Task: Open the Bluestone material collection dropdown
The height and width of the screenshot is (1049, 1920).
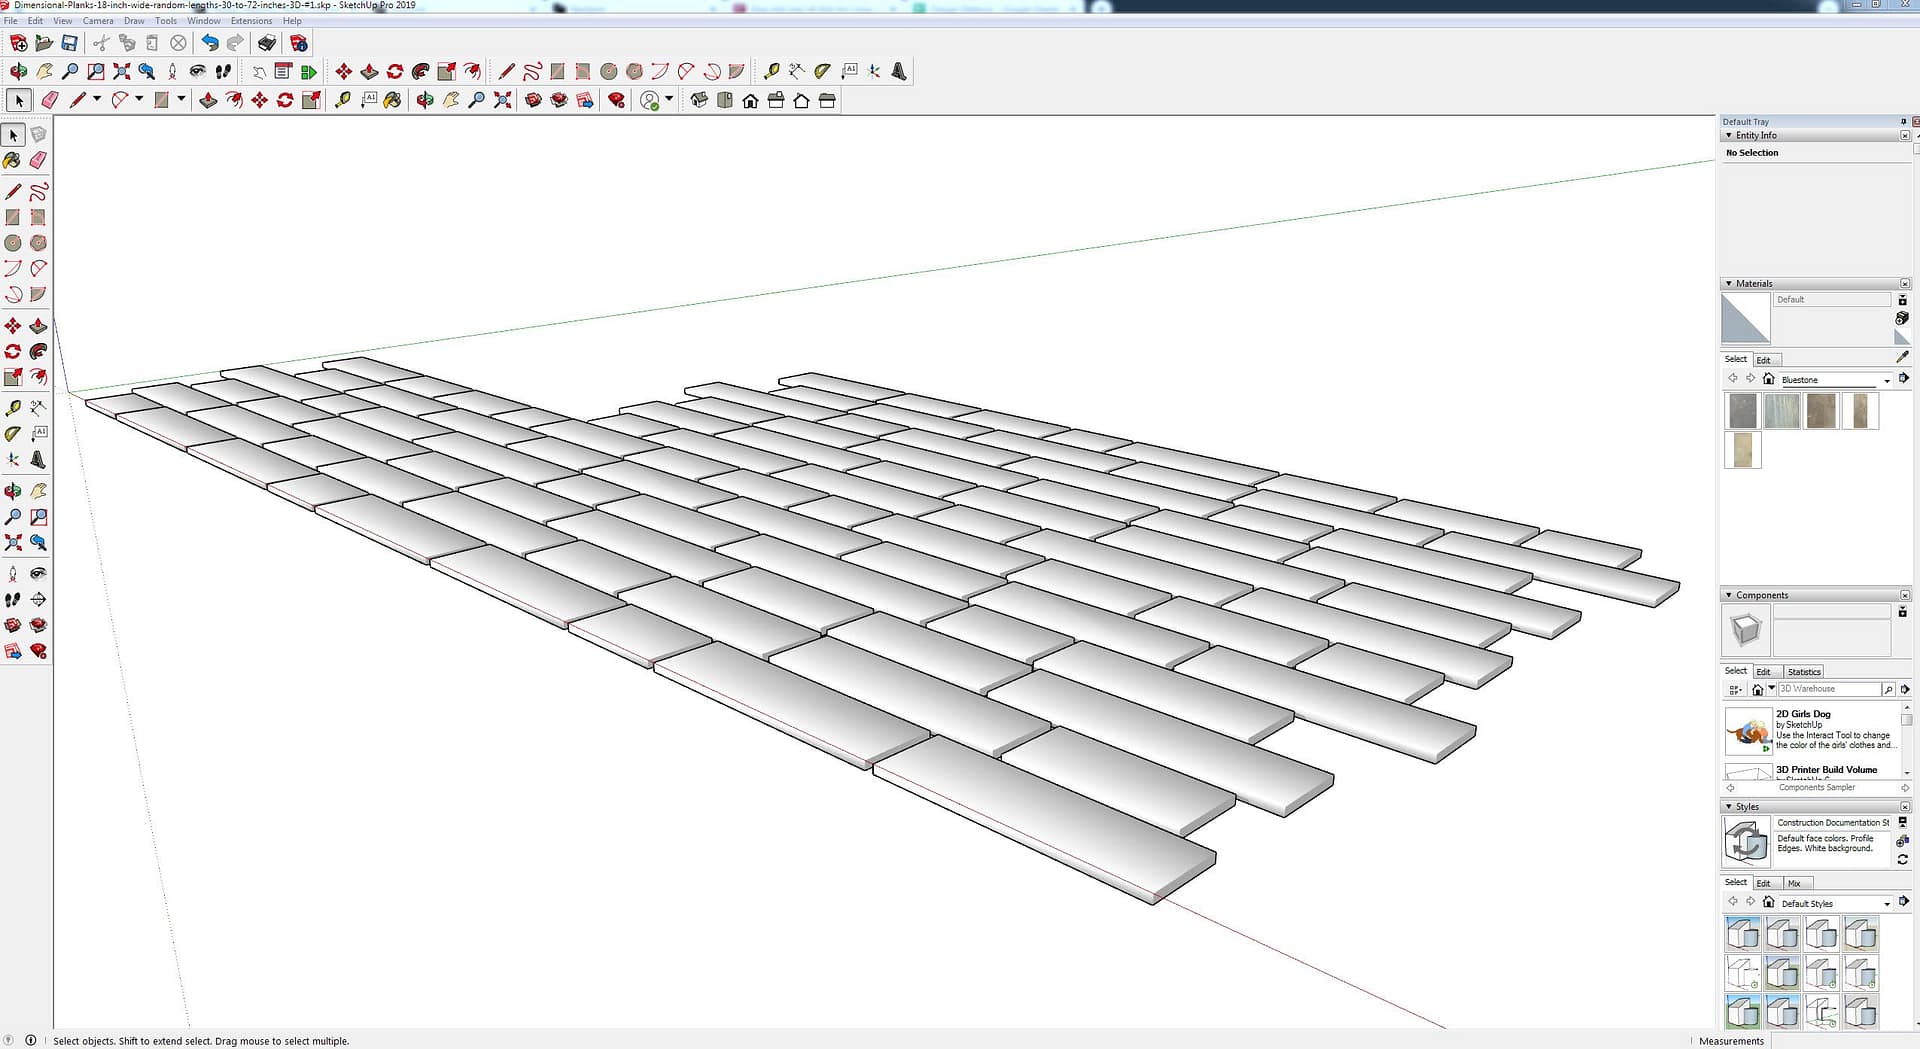Action: [x=1887, y=380]
